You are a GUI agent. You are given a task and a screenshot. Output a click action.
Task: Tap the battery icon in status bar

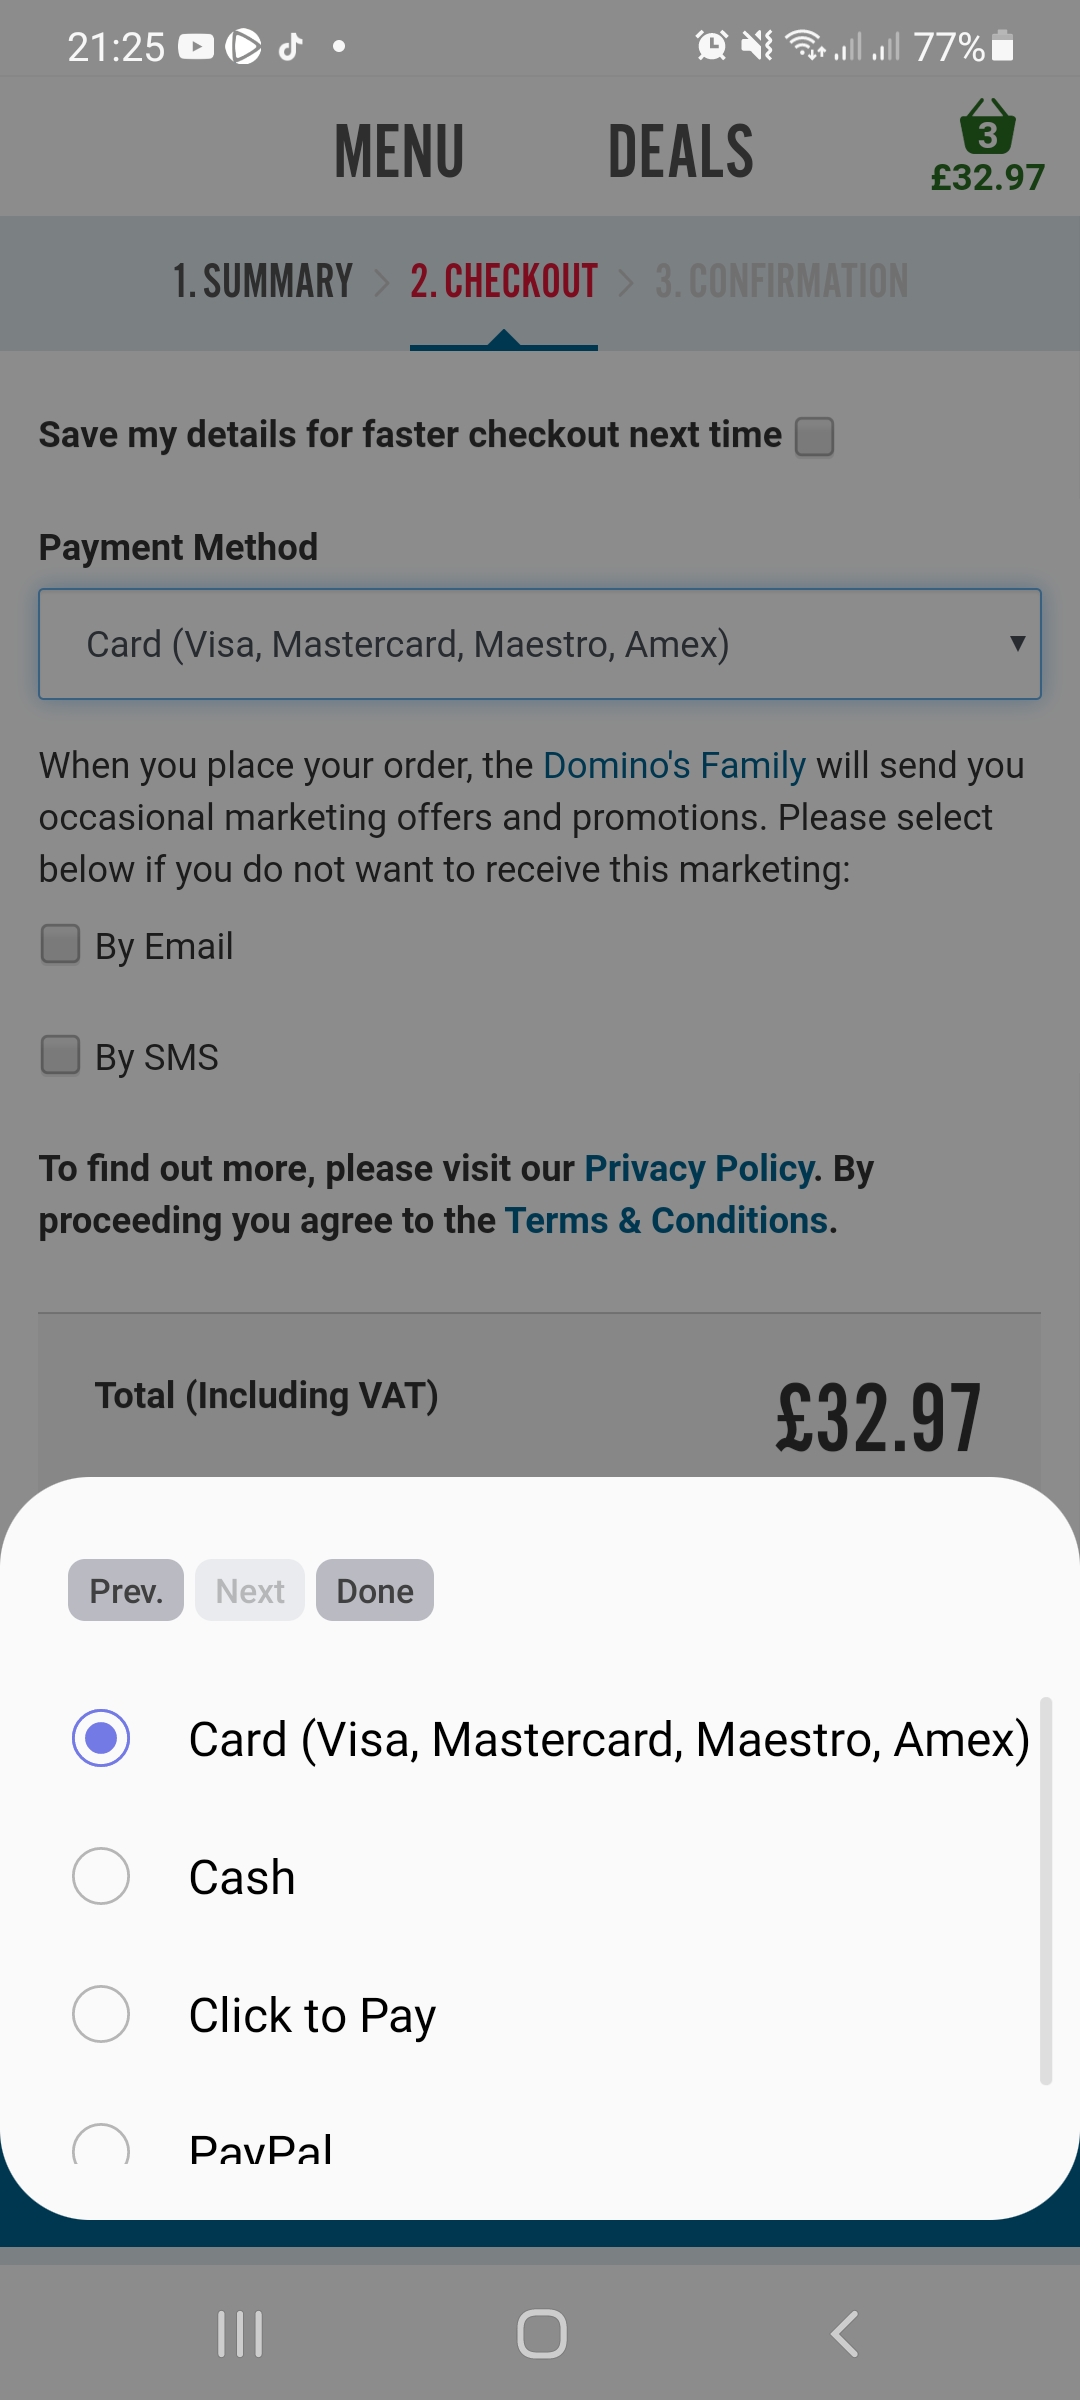point(1003,46)
